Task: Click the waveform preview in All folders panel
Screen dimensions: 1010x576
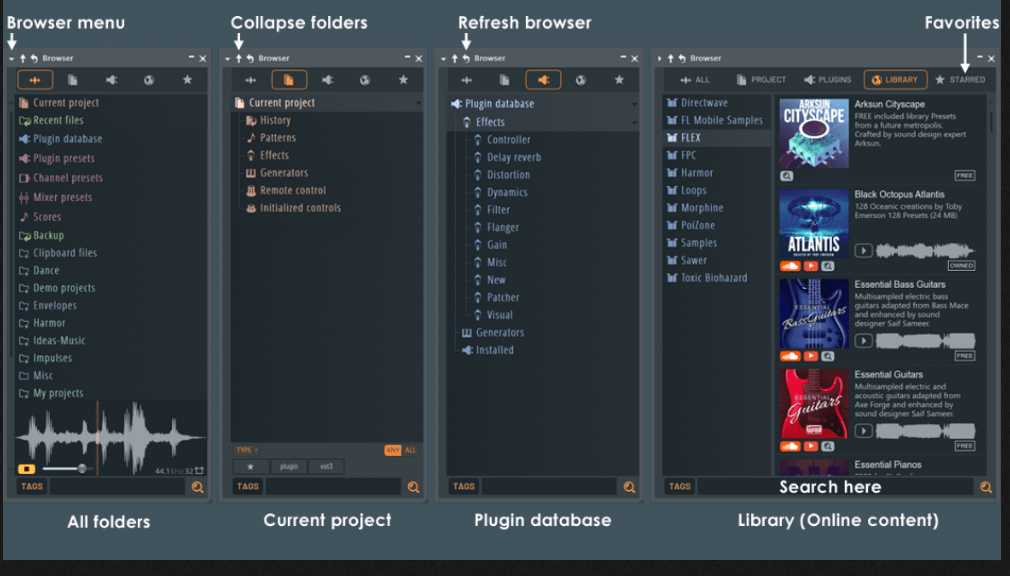Action: coord(110,437)
